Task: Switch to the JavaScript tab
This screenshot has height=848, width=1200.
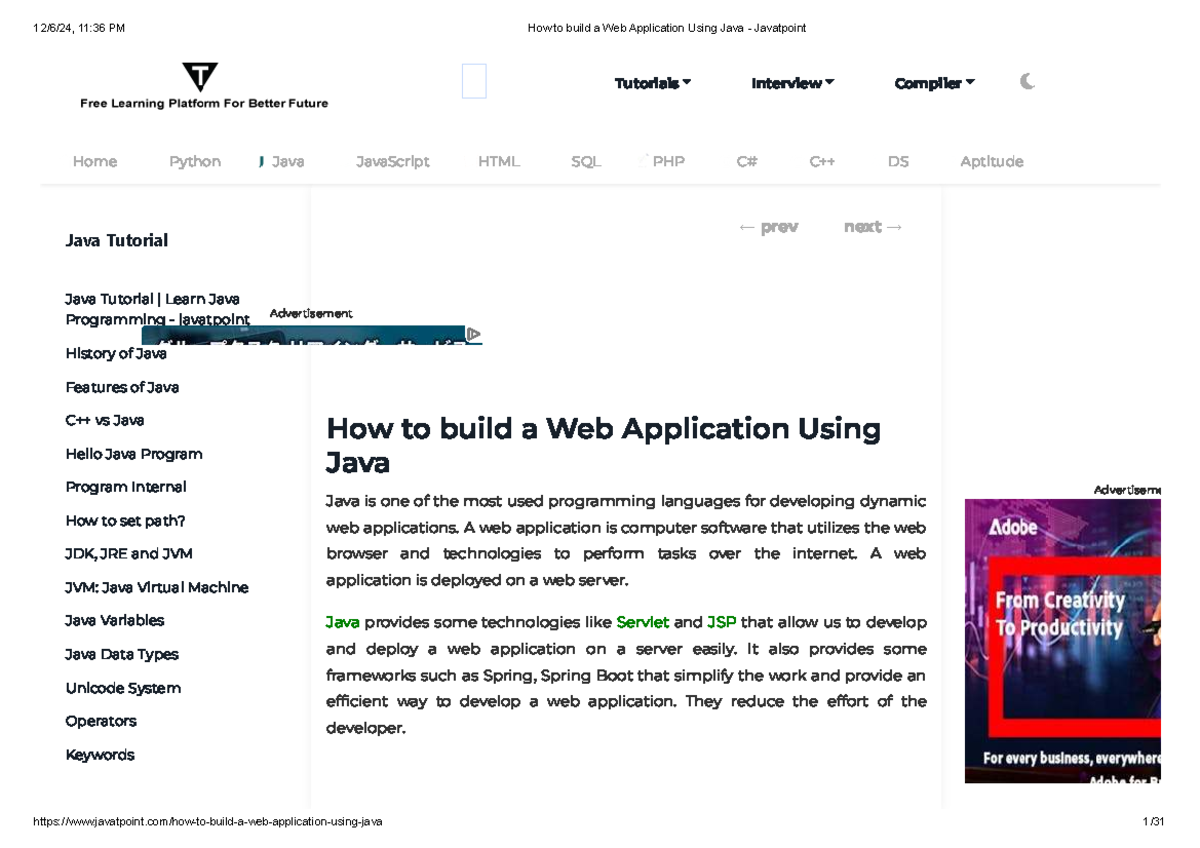Action: tap(392, 161)
